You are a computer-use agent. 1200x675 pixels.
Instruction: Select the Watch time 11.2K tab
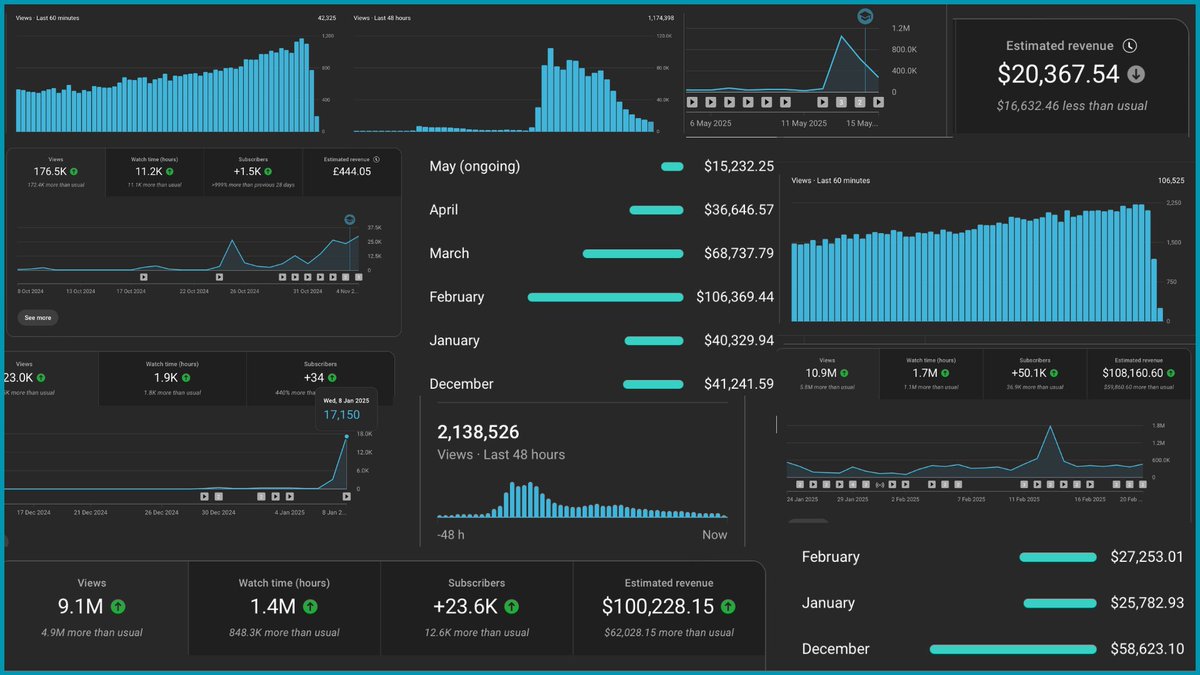[154, 171]
